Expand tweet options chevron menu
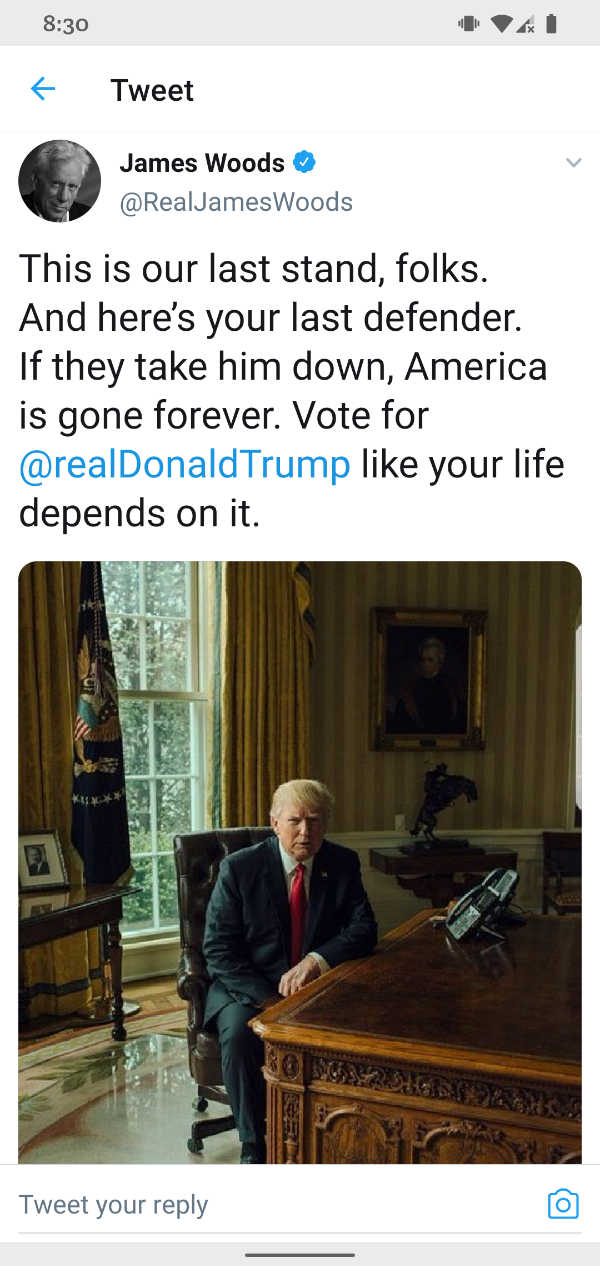The image size is (600, 1266). tap(573, 162)
